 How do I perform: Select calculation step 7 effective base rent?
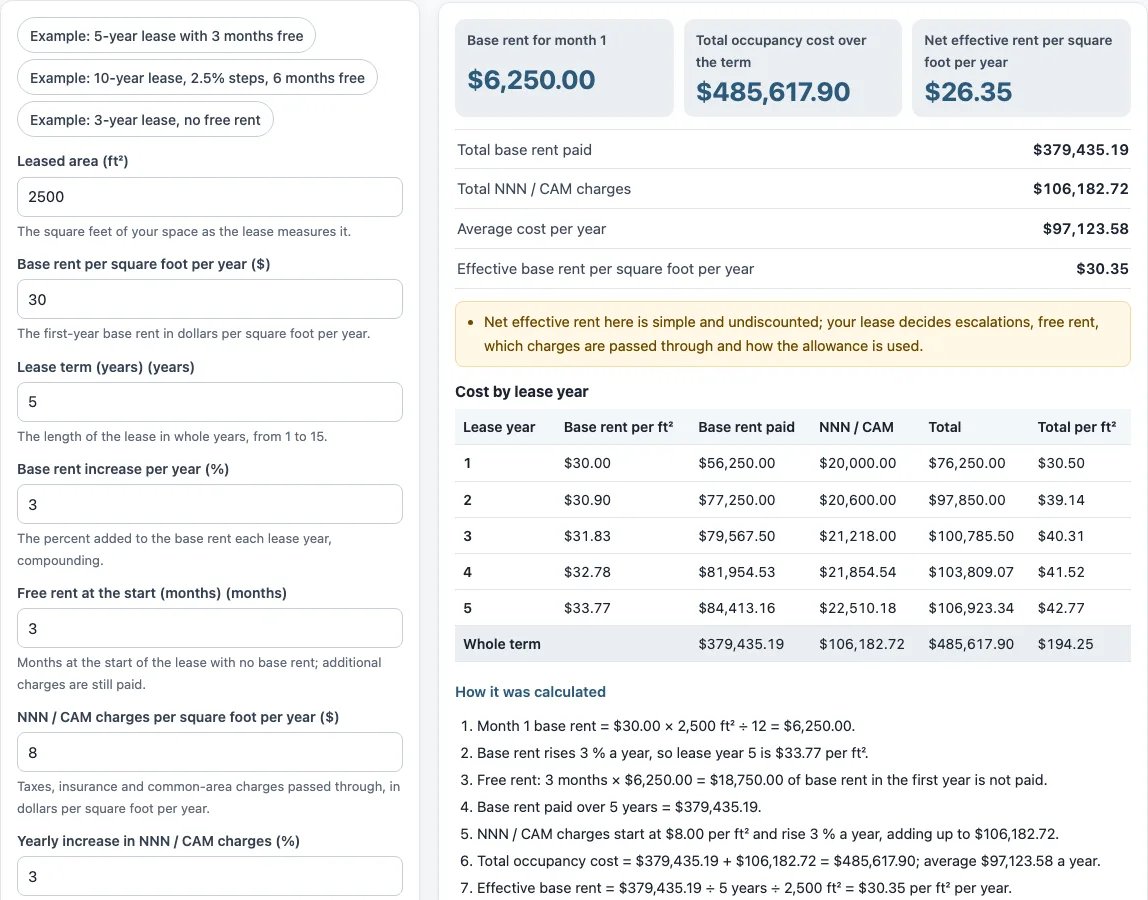(744, 888)
